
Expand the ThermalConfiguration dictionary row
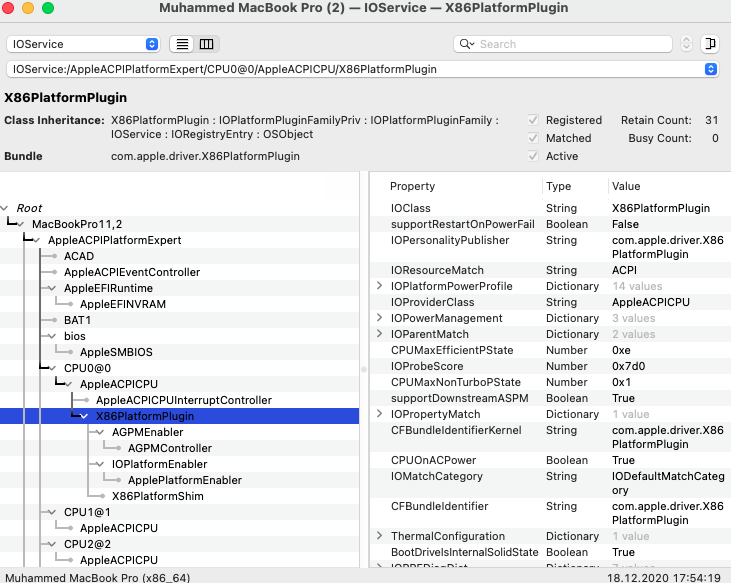pos(379,536)
